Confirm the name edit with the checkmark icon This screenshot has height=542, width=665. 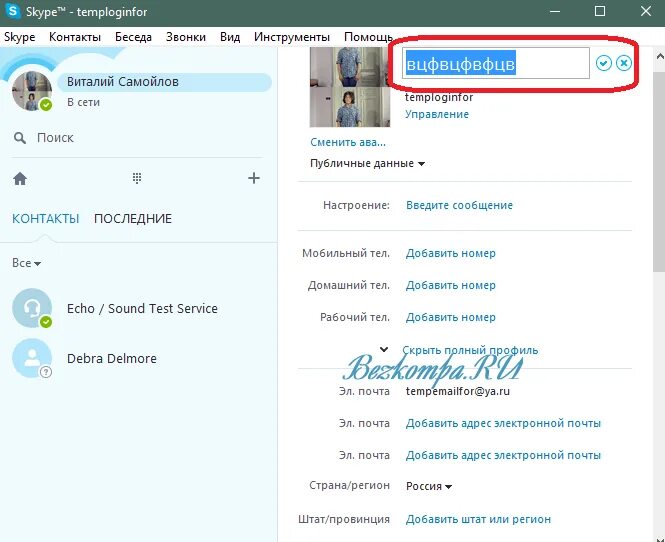pyautogui.click(x=603, y=64)
